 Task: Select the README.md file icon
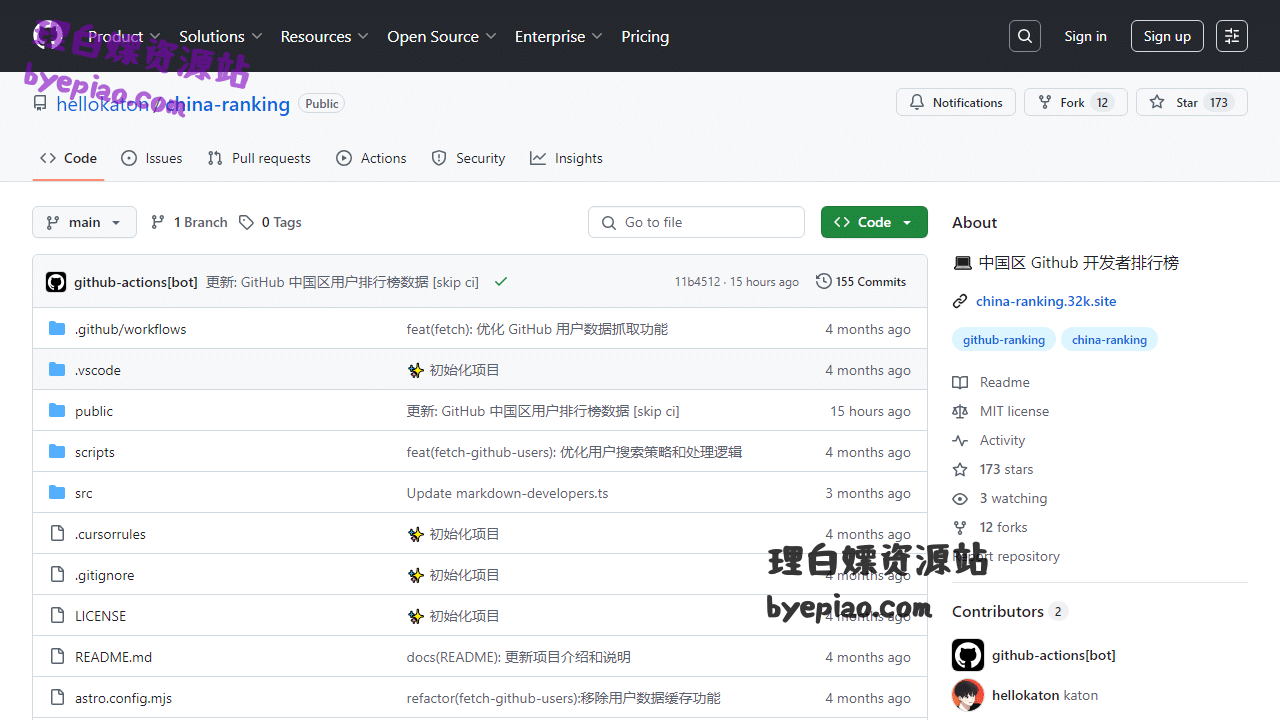[x=57, y=657]
